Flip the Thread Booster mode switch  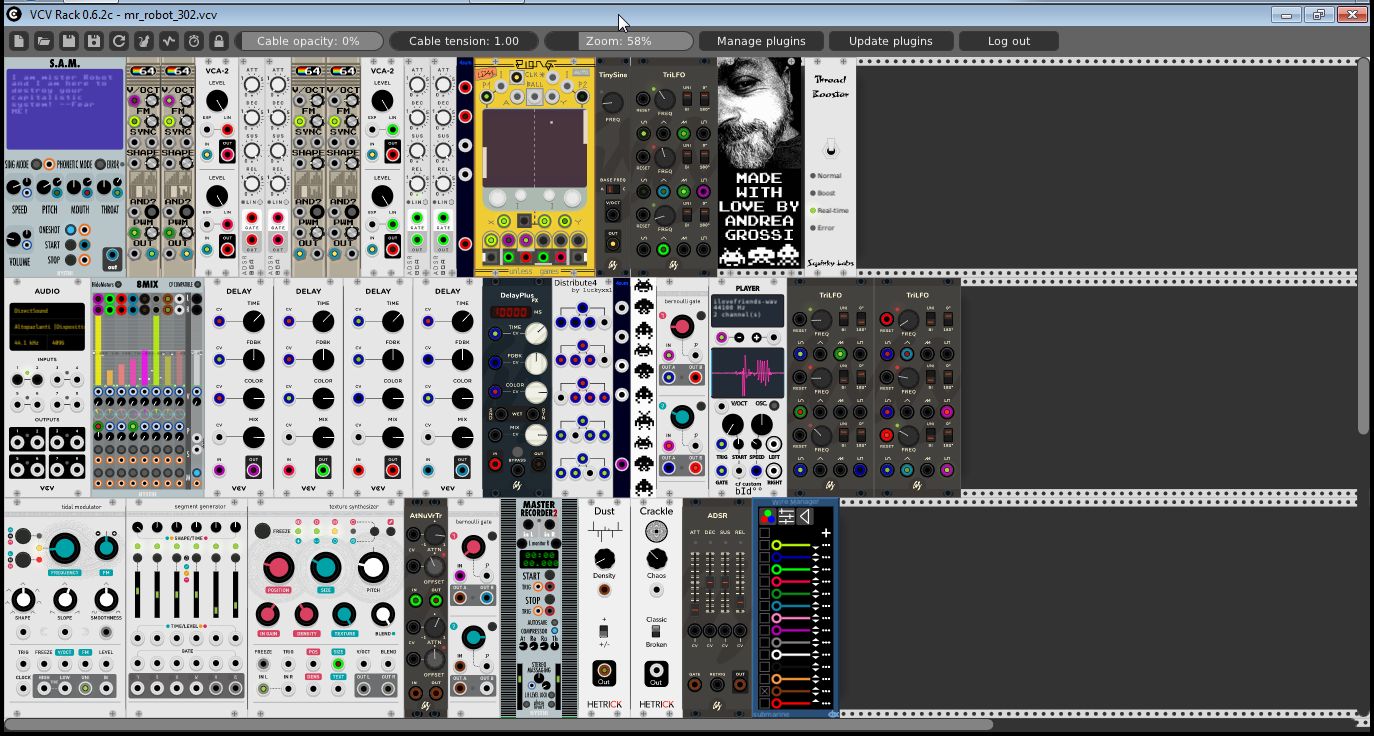(830, 150)
